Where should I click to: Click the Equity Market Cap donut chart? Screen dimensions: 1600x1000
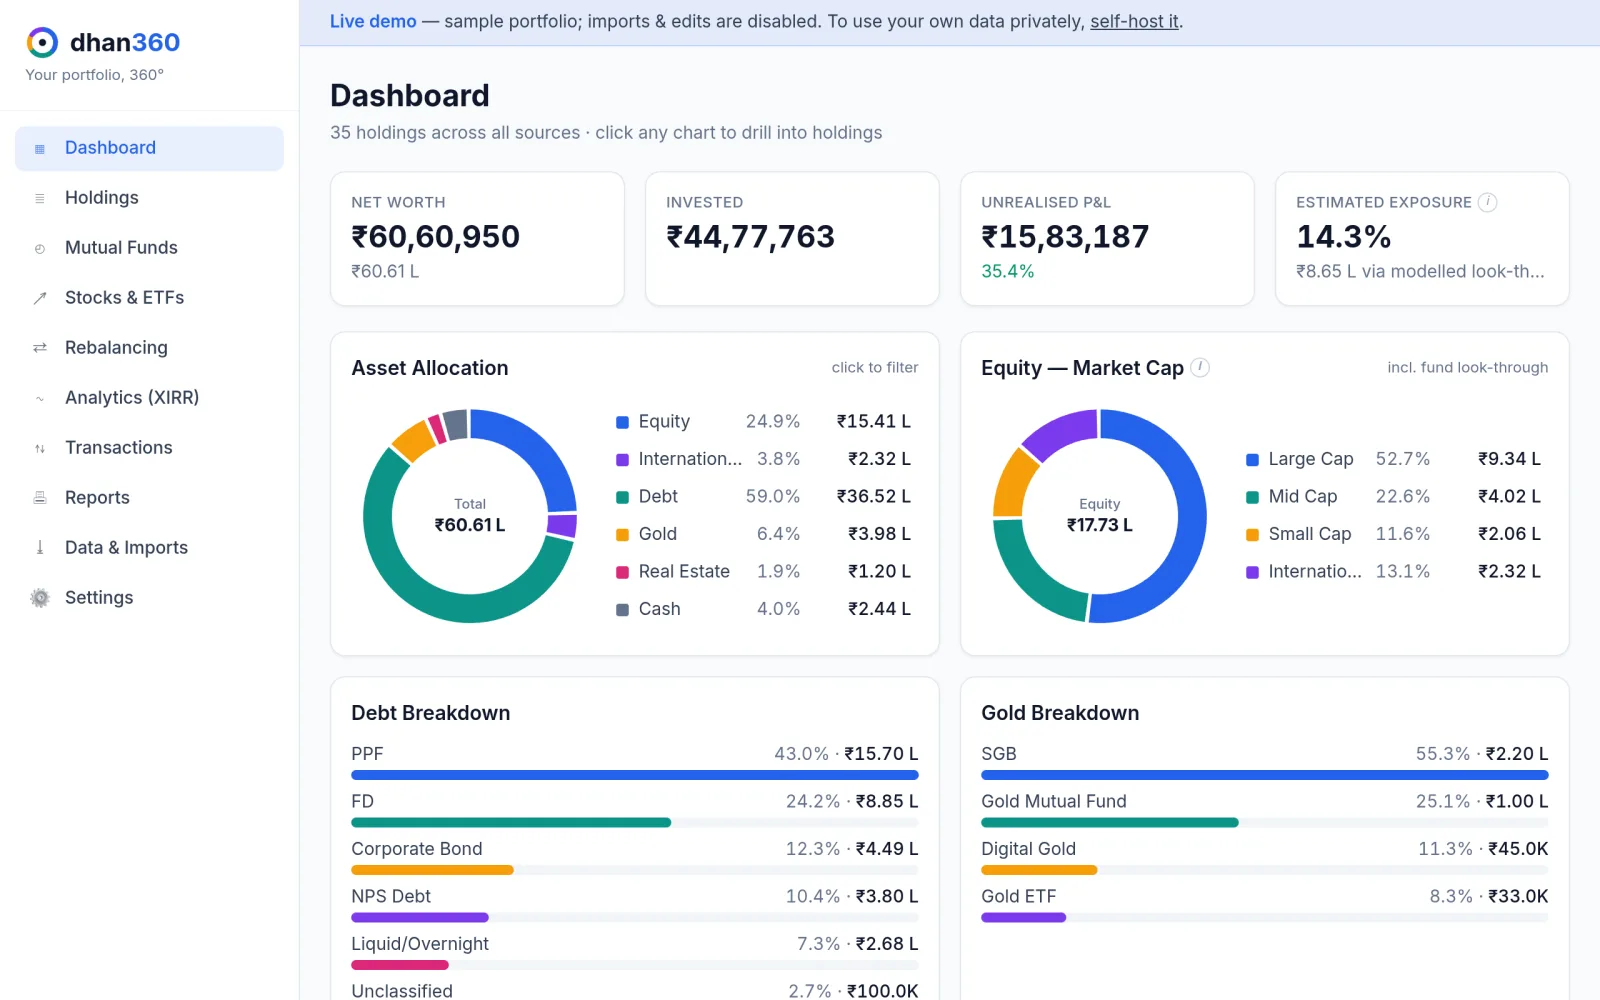[1100, 516]
